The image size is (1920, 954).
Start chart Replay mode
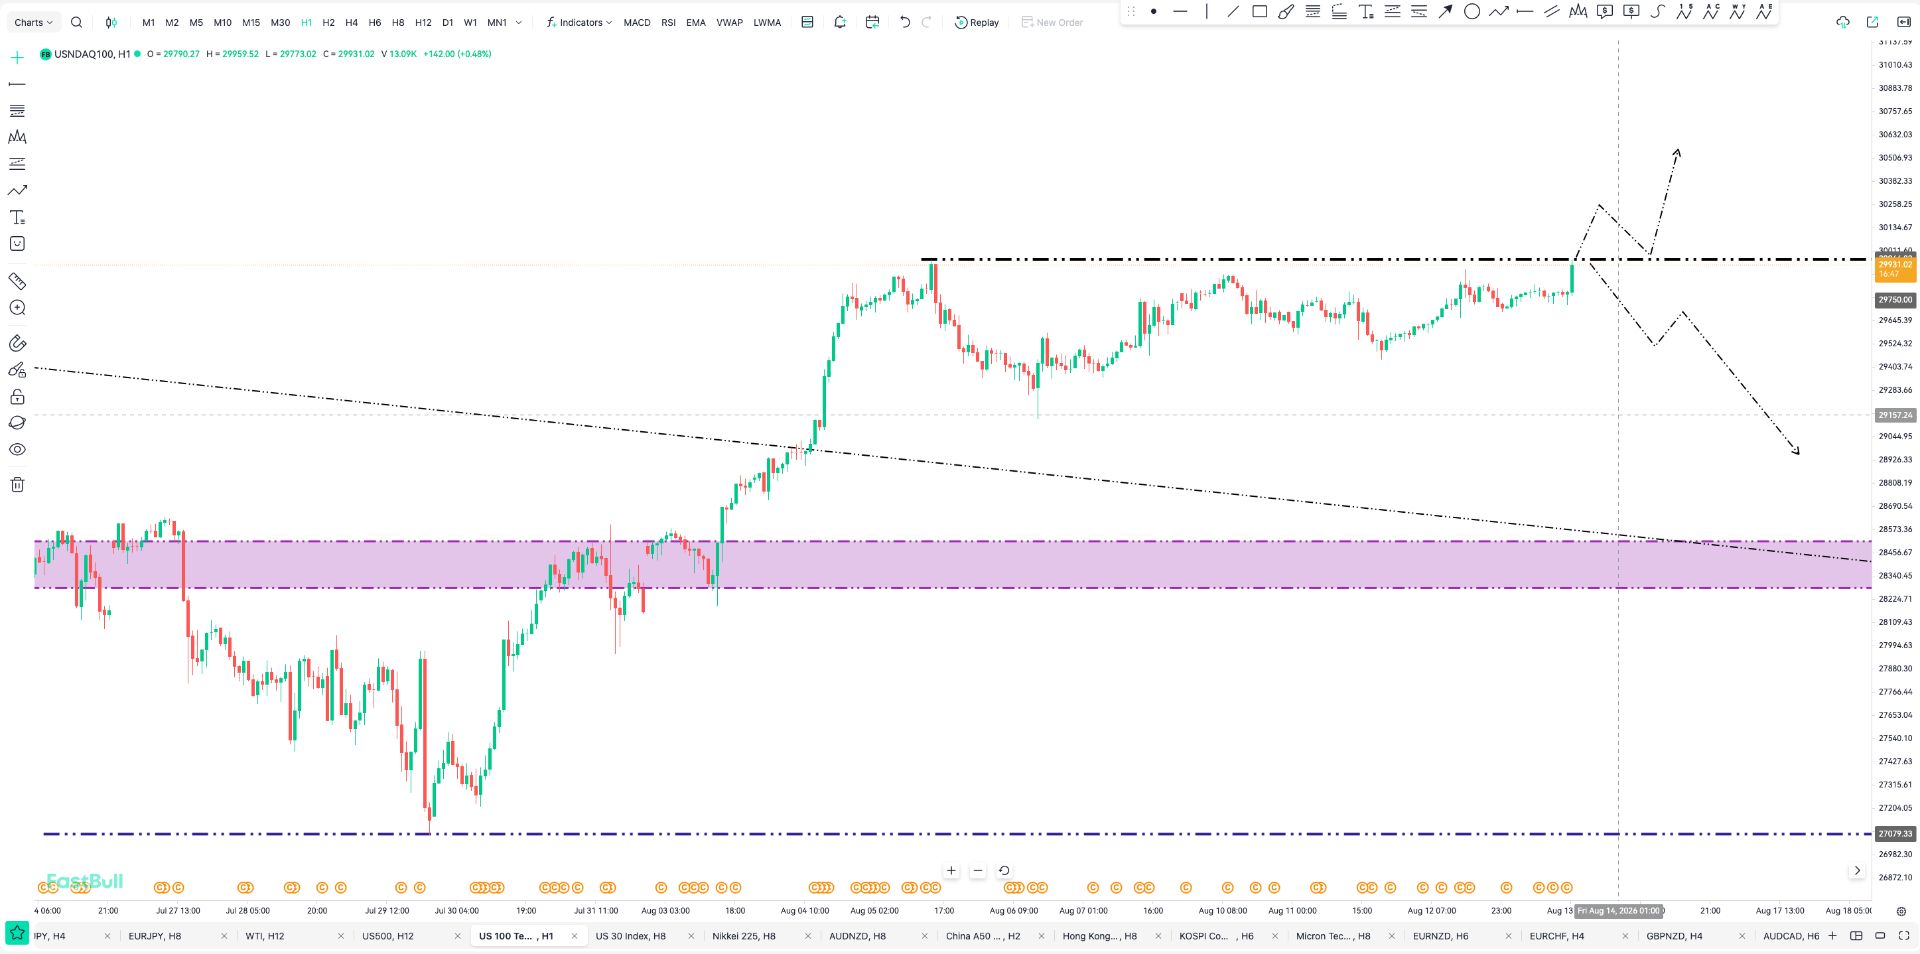pyautogui.click(x=977, y=22)
